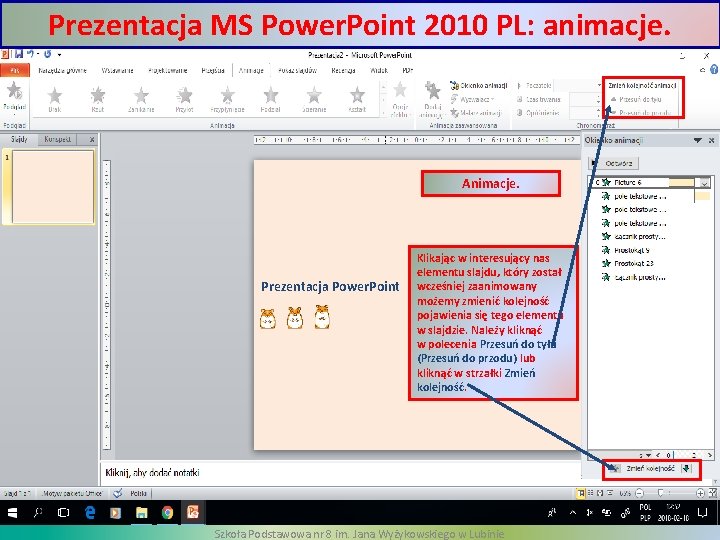
Task: Open the Recenzja tab
Action: click(x=343, y=70)
